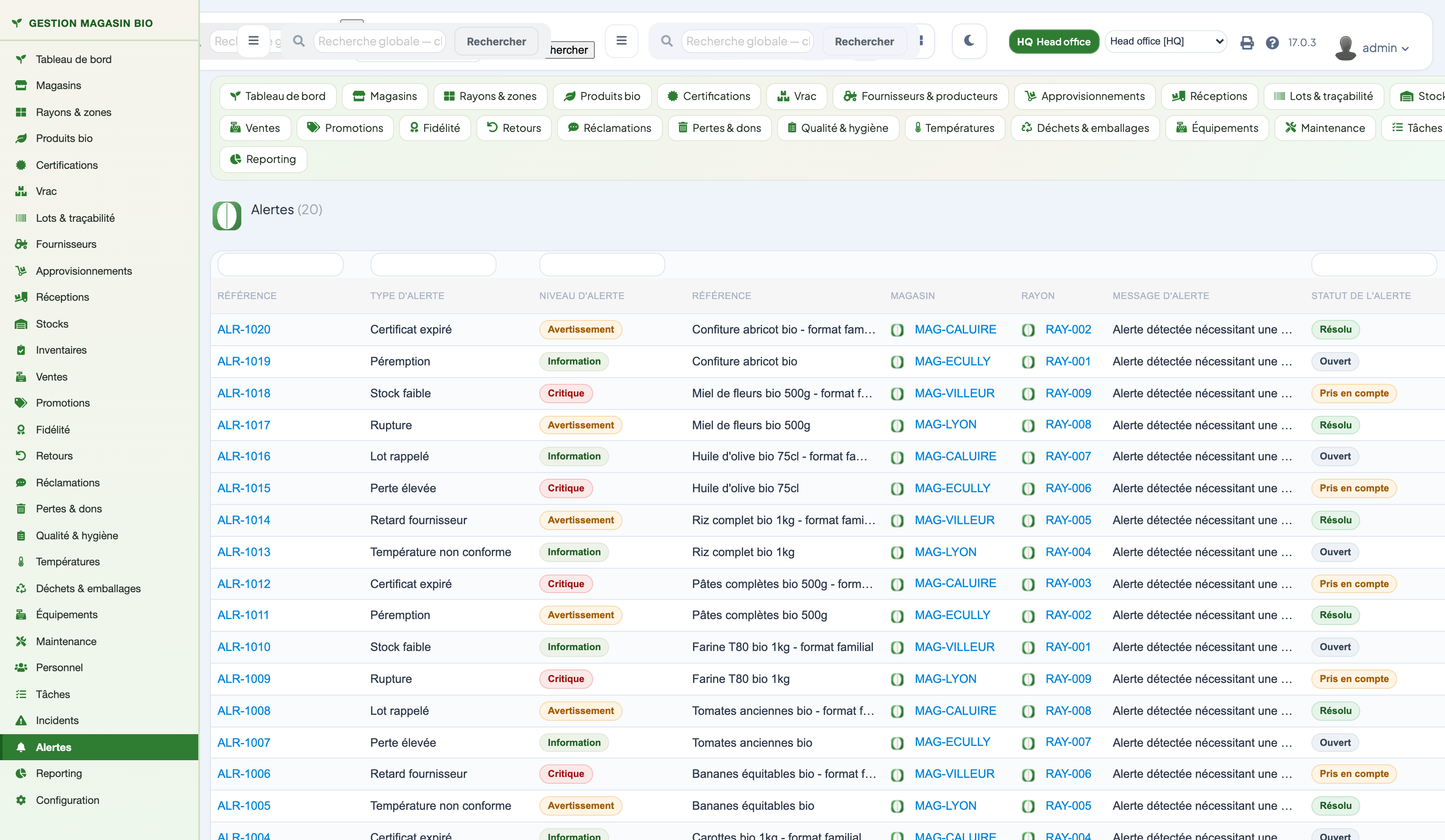Screen dimensions: 1445x840
Task: Click the Ventes icon in the left sidebar
Action: [x=21, y=377]
